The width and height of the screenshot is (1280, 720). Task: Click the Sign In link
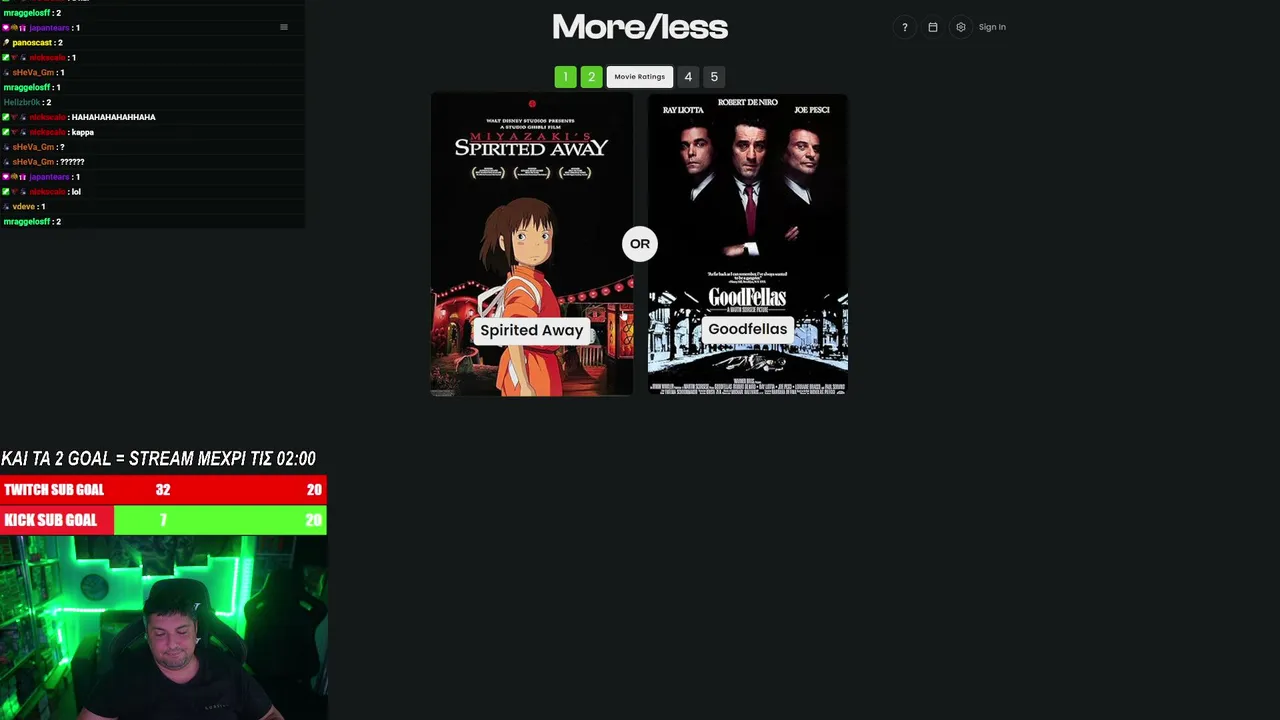(992, 27)
